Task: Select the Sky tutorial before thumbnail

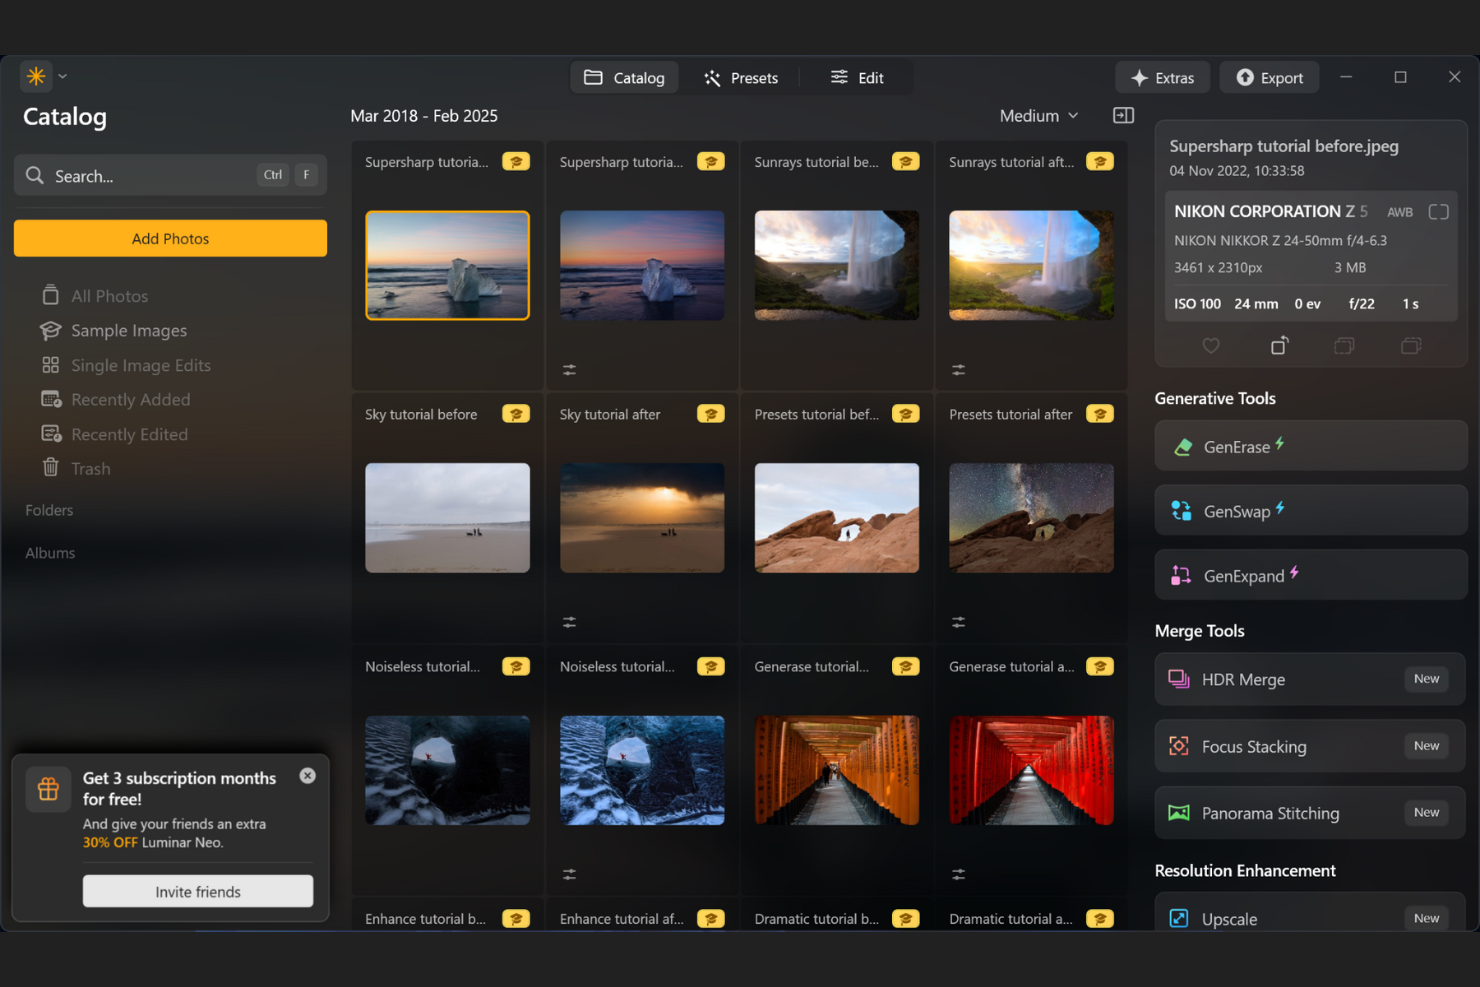Action: click(x=447, y=518)
